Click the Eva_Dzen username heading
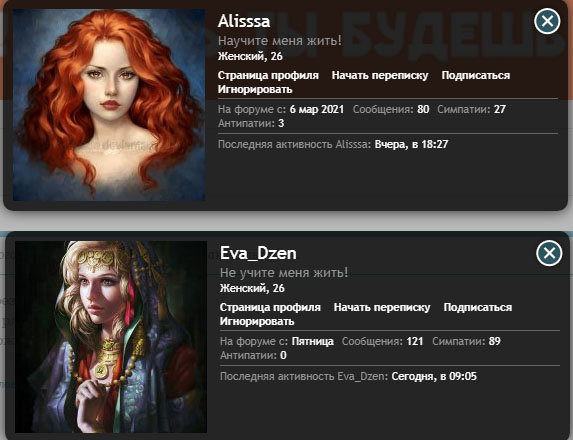573x440 pixels. coord(258,253)
